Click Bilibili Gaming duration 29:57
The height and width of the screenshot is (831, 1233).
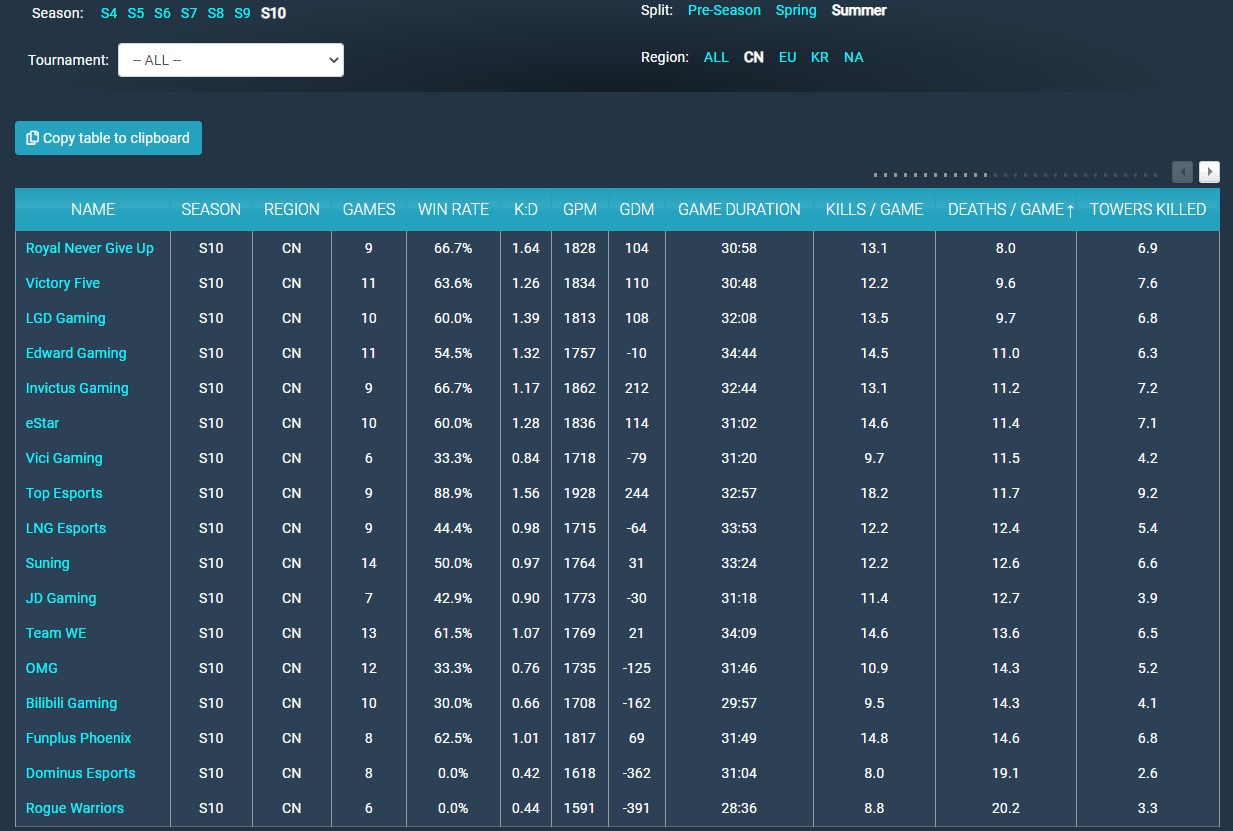pos(739,703)
